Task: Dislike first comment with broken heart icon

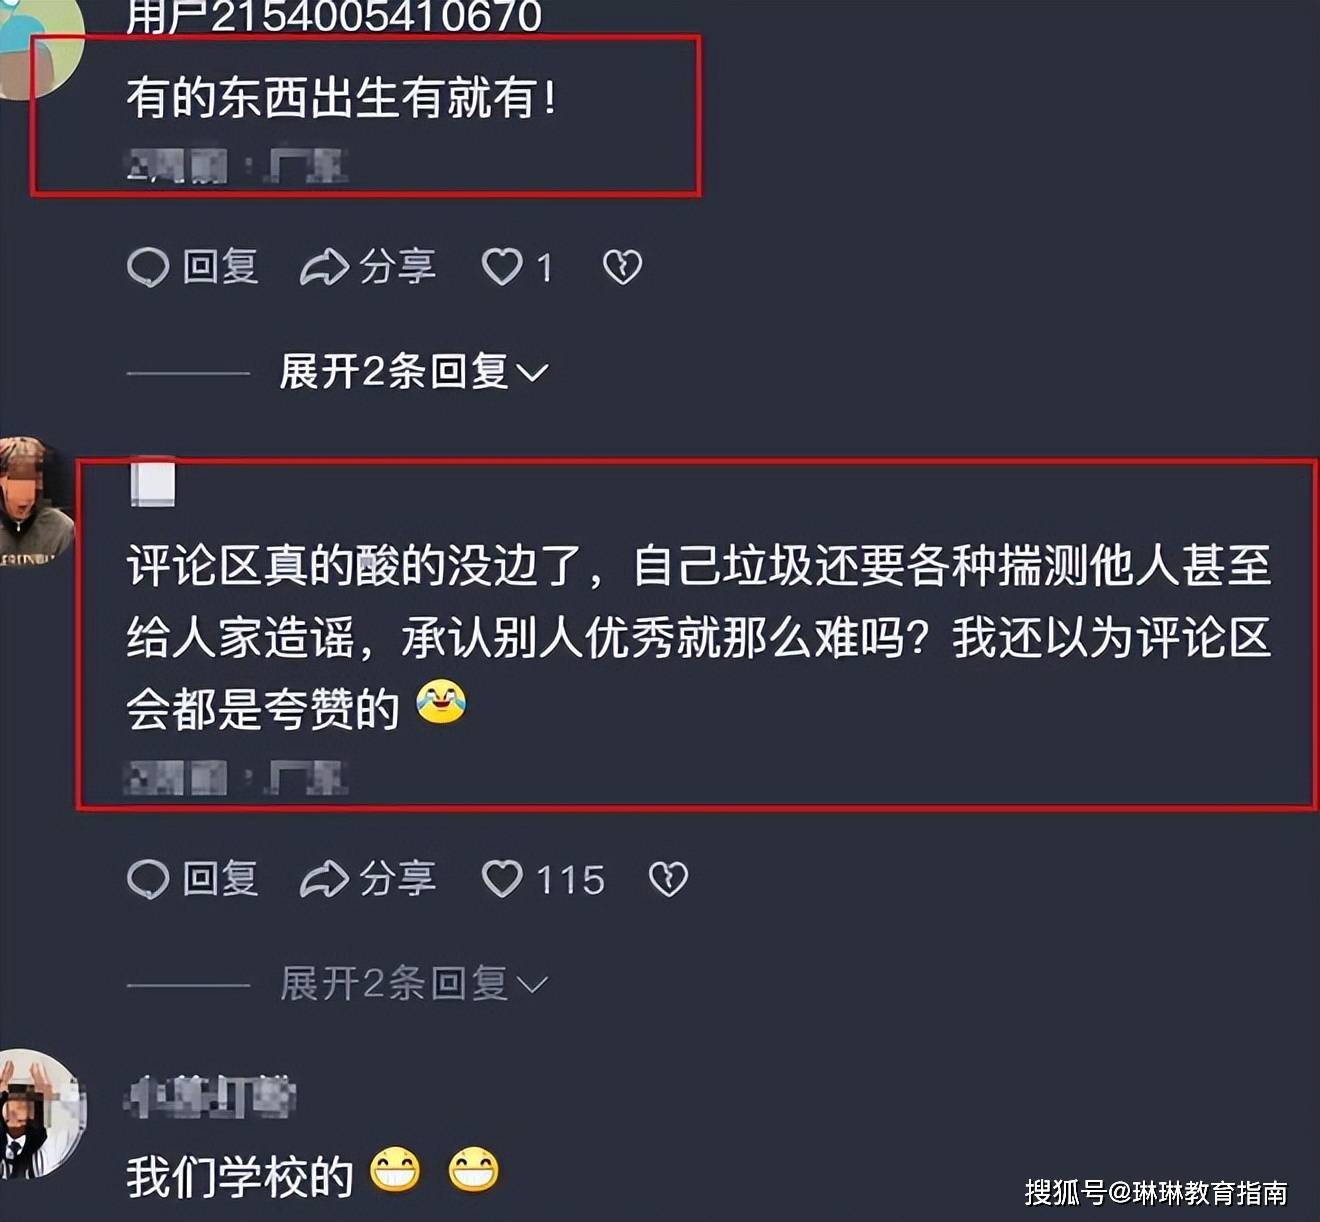Action: pos(622,267)
